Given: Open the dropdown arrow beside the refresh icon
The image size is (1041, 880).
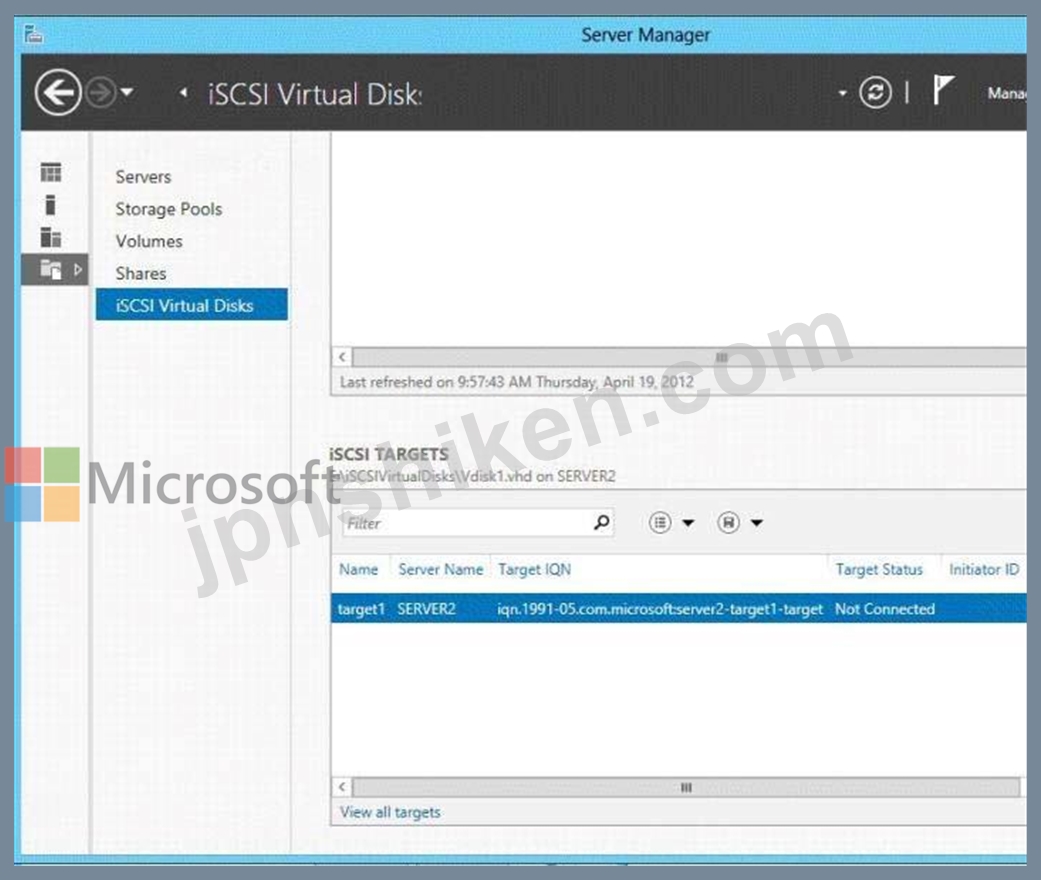Looking at the screenshot, I should [842, 93].
